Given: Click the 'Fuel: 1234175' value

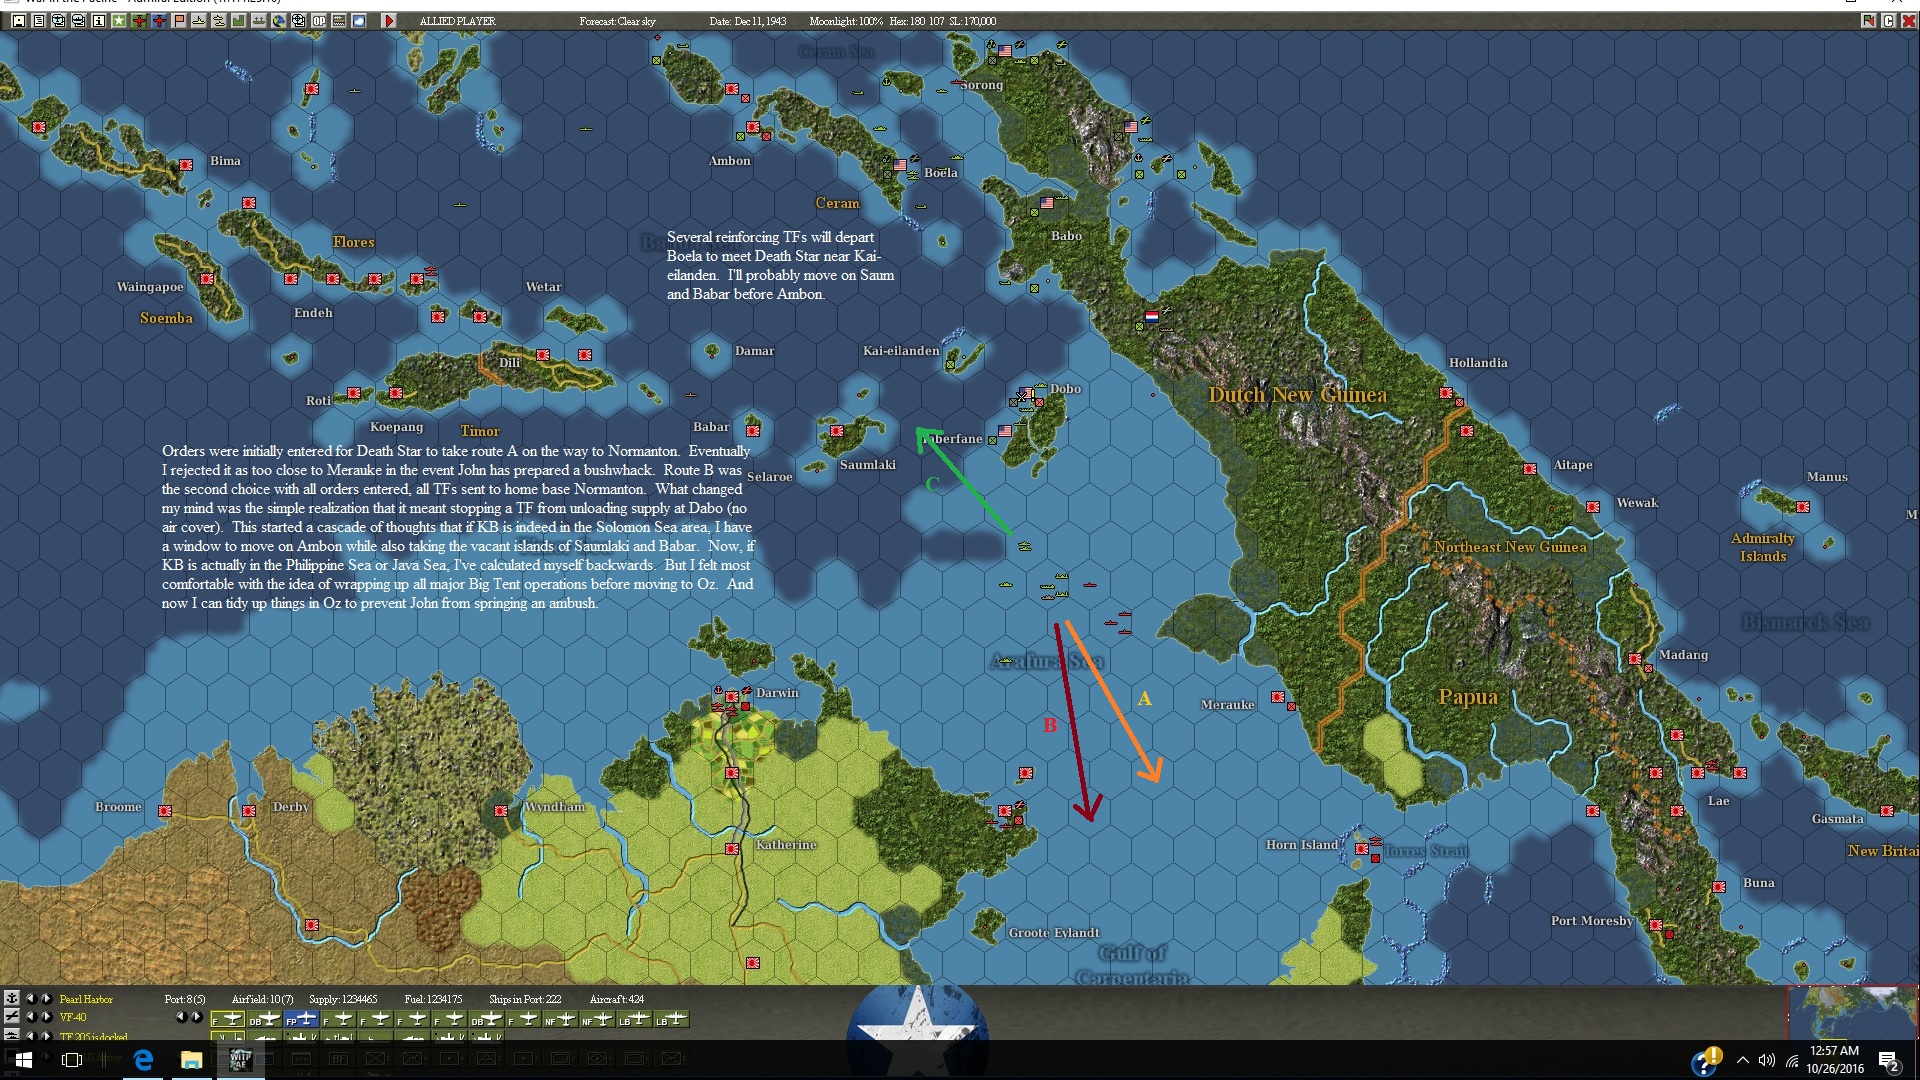Looking at the screenshot, I should [434, 999].
